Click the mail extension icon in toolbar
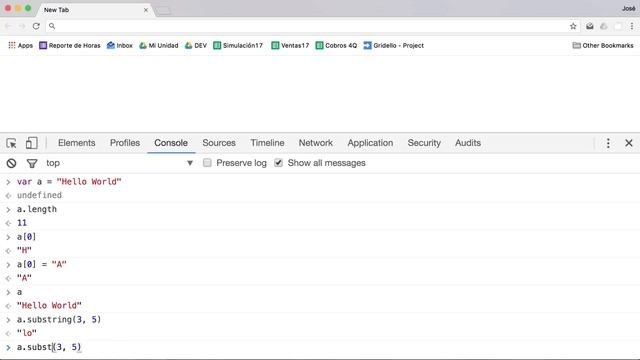The image size is (640, 360). tap(590, 26)
